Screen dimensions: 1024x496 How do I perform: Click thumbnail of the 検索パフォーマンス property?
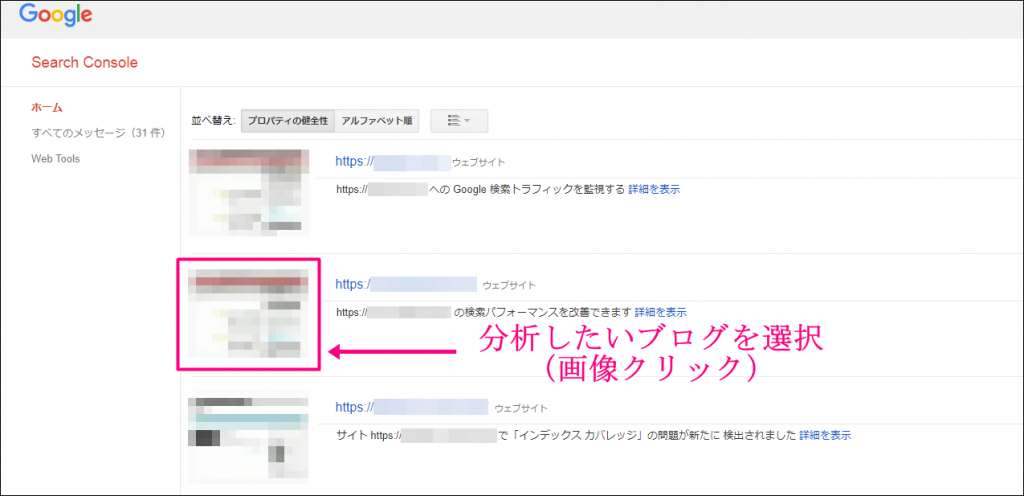pyautogui.click(x=249, y=314)
